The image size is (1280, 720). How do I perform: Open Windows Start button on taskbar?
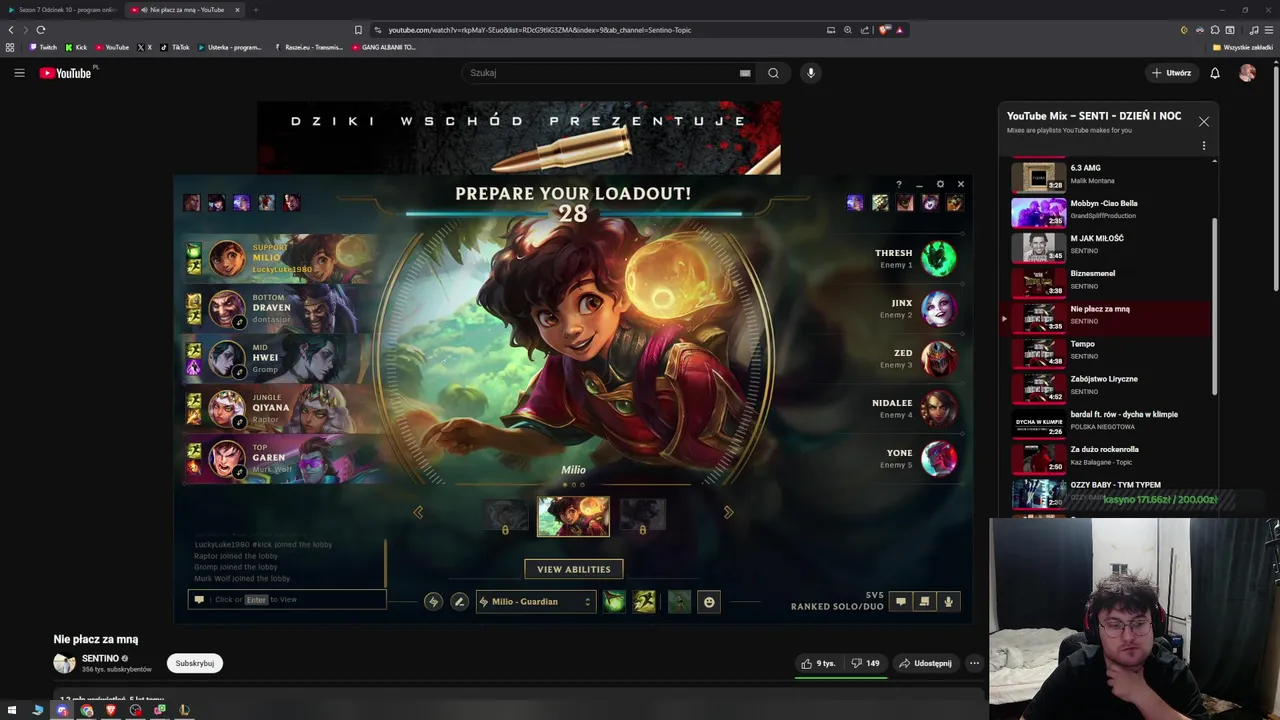tap(12, 710)
